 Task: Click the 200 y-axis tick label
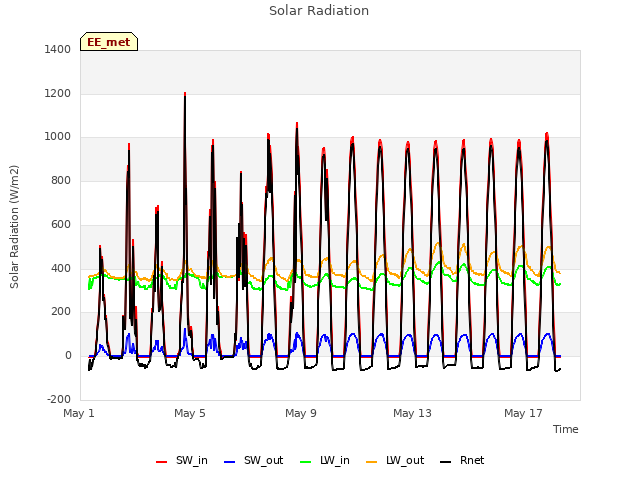pos(61,312)
